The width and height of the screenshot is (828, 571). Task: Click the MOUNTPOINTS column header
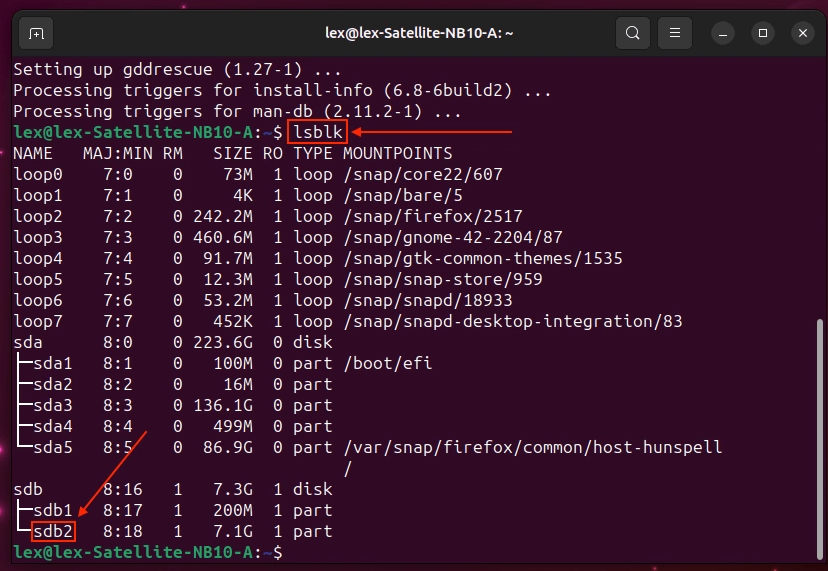click(397, 154)
